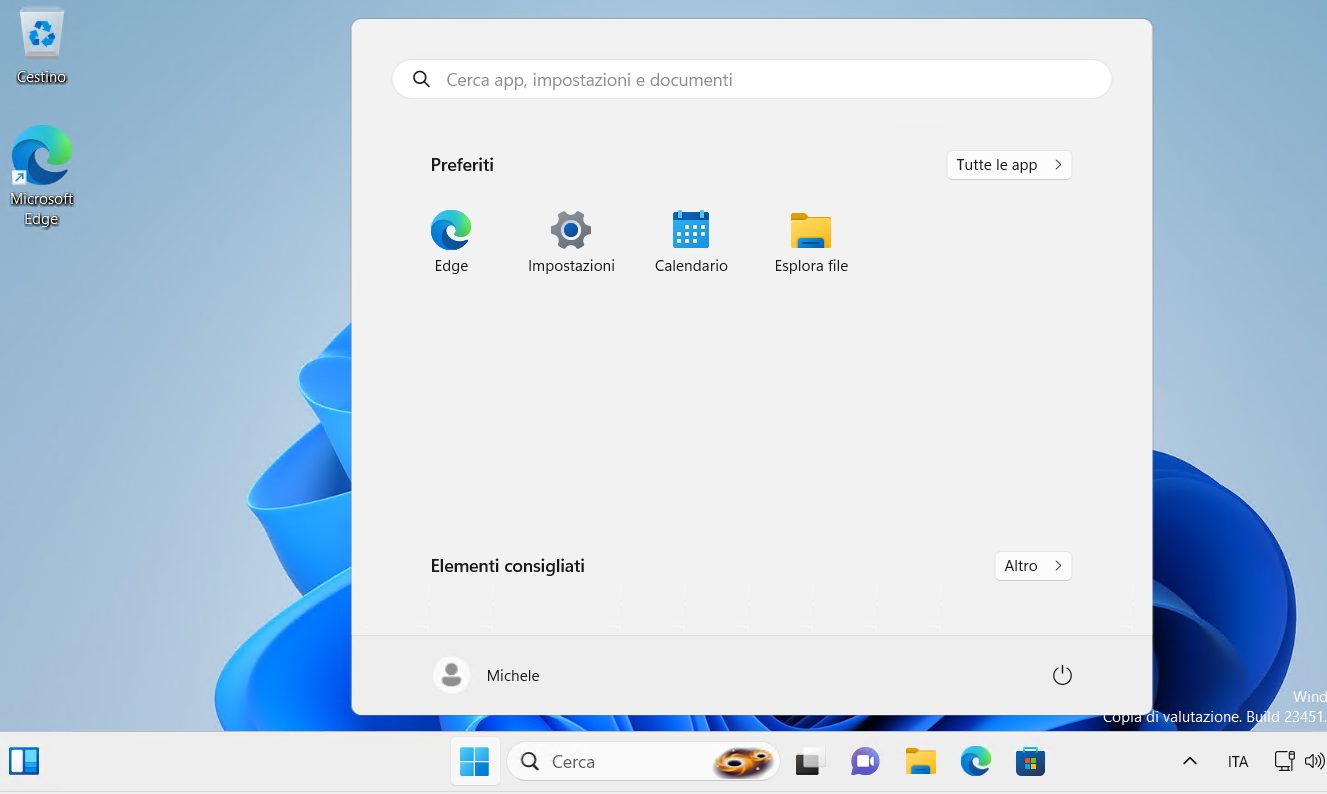This screenshot has height=794, width=1327.
Task: Click the ITA language indicator
Action: (x=1238, y=762)
